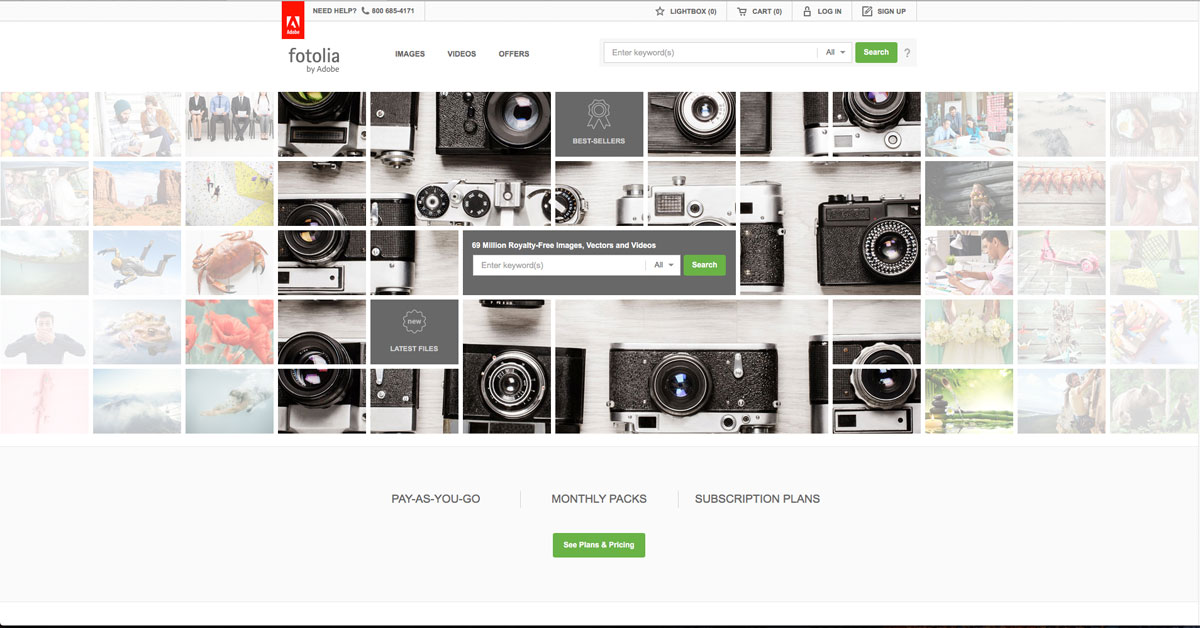The image size is (1200, 628).
Task: Open the colorful balls thumbnail
Action: [44, 124]
